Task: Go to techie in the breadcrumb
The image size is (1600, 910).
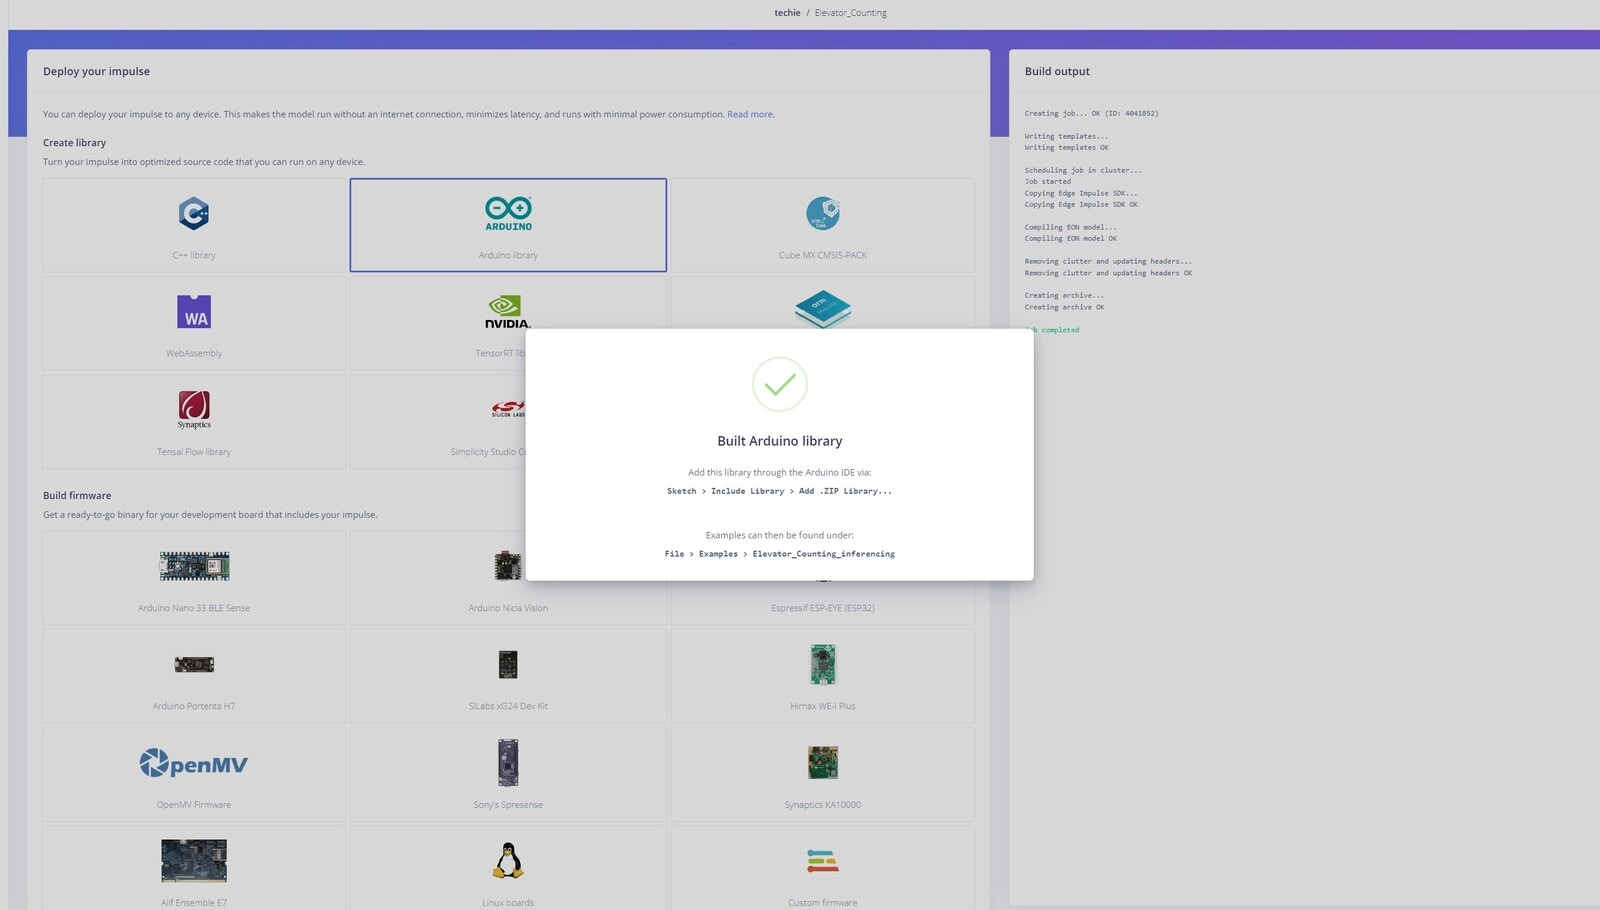Action: click(x=787, y=13)
